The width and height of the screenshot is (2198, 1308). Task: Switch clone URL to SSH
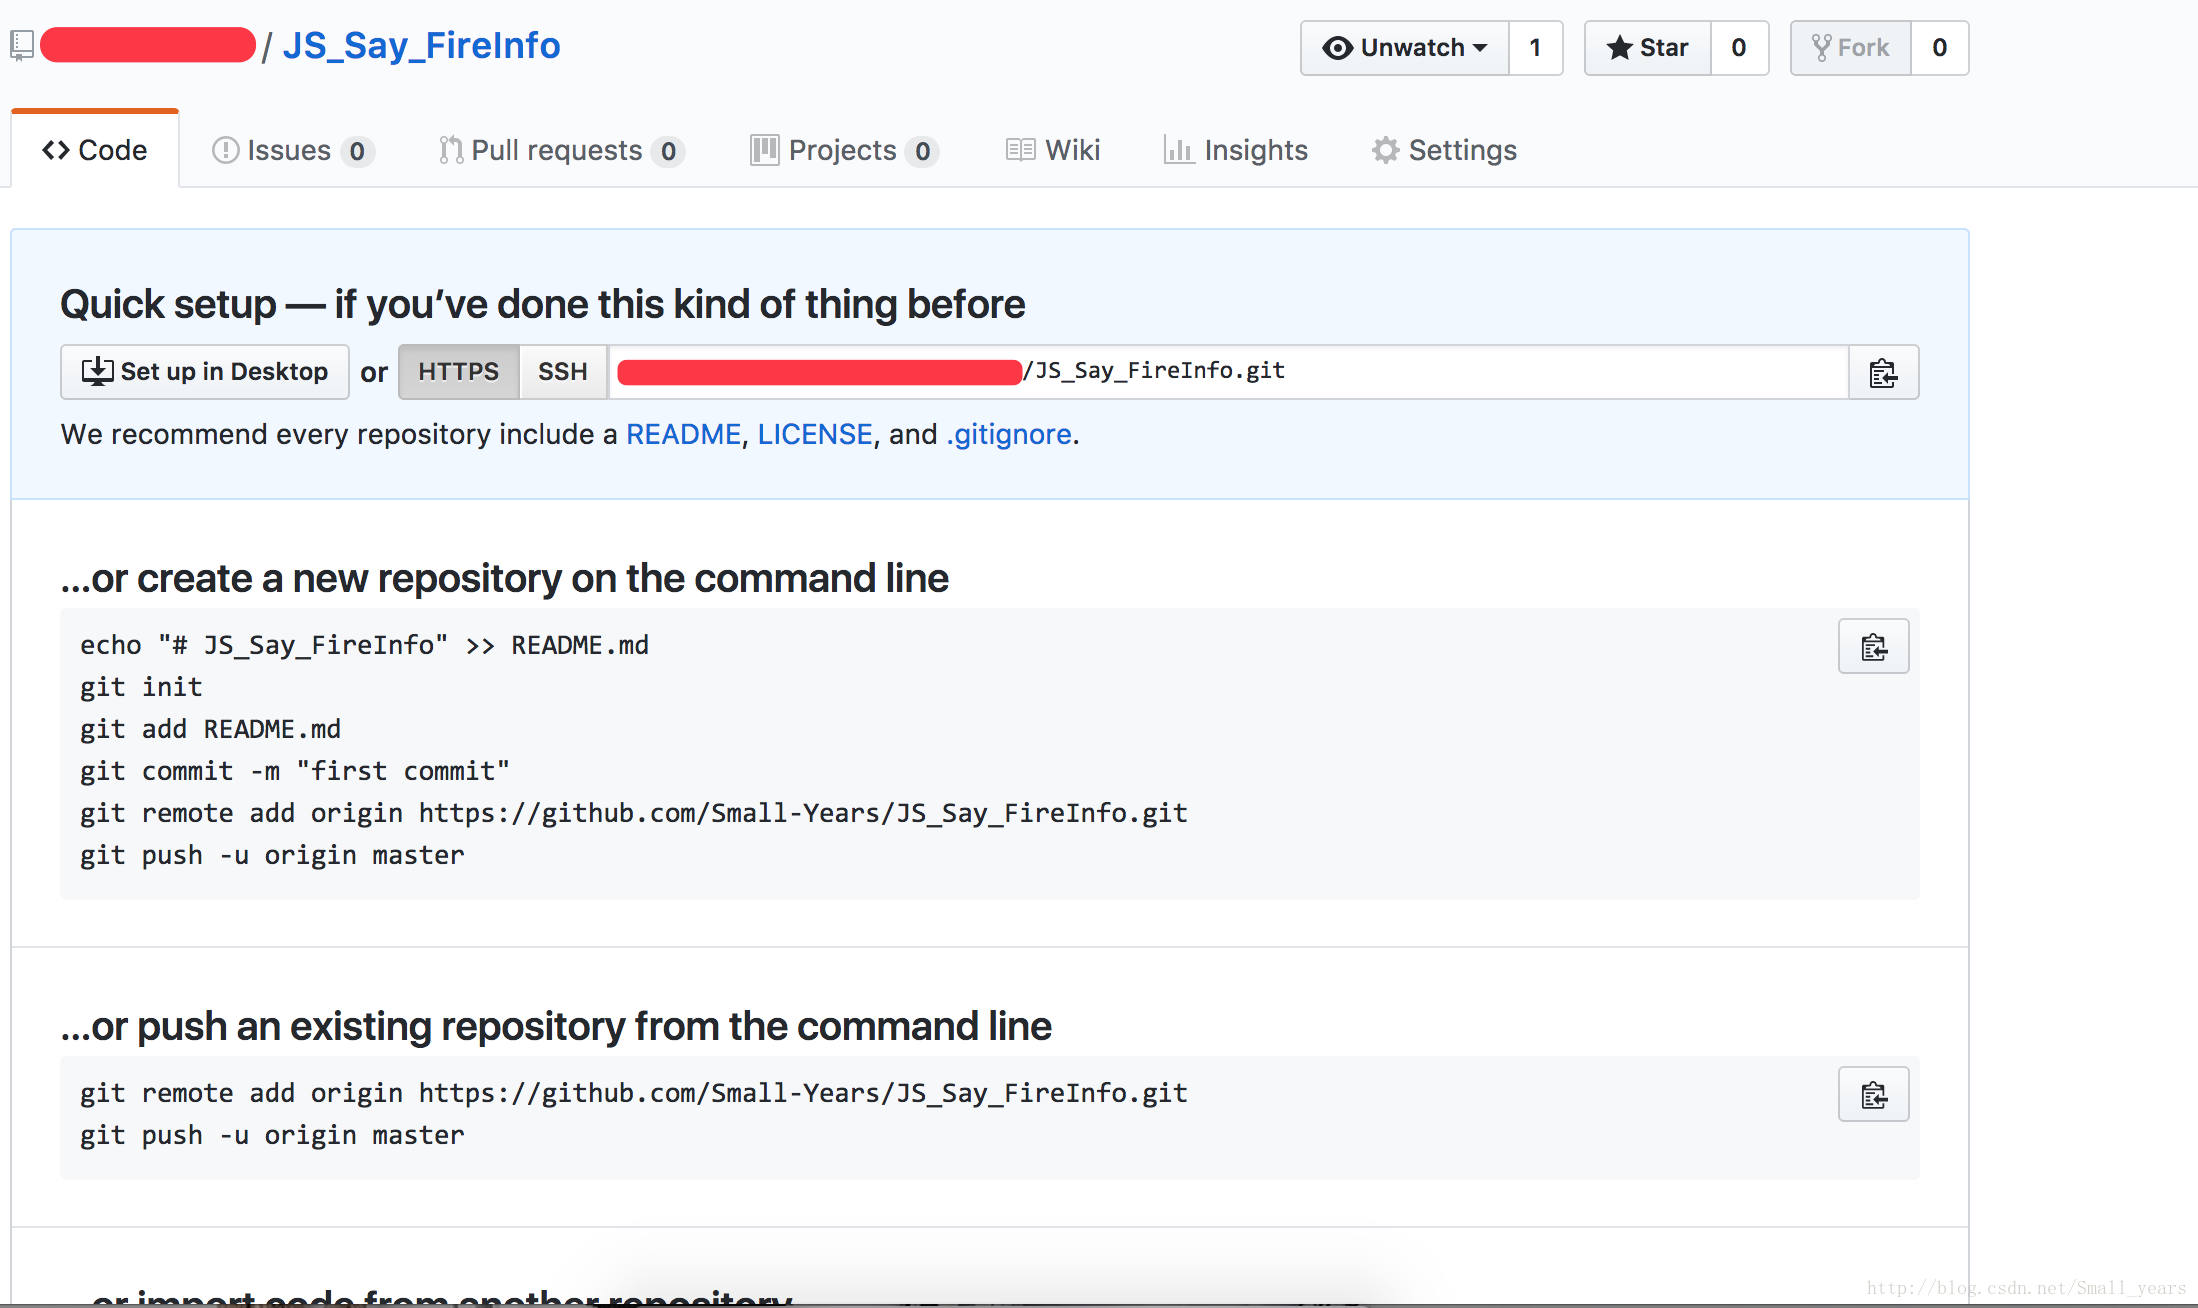pos(563,372)
